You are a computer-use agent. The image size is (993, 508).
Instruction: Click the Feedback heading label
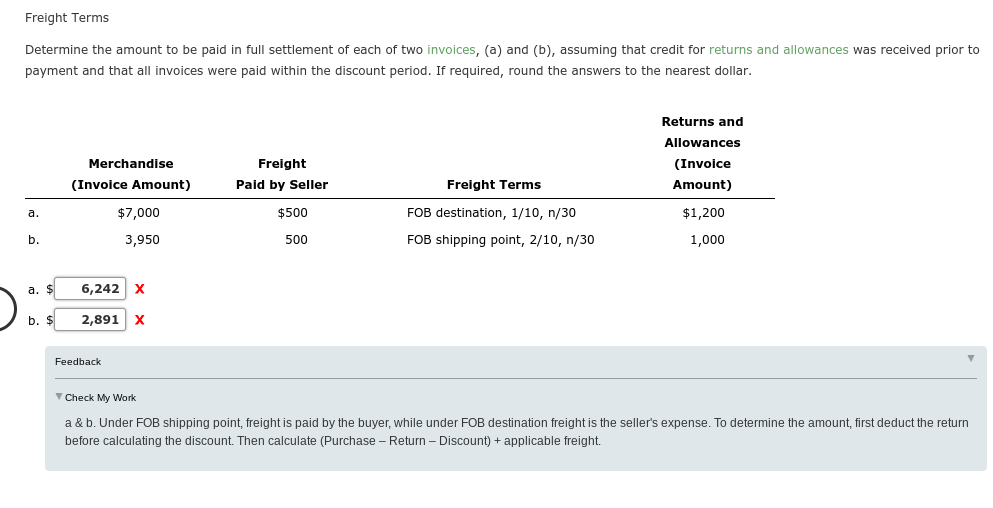tap(78, 362)
